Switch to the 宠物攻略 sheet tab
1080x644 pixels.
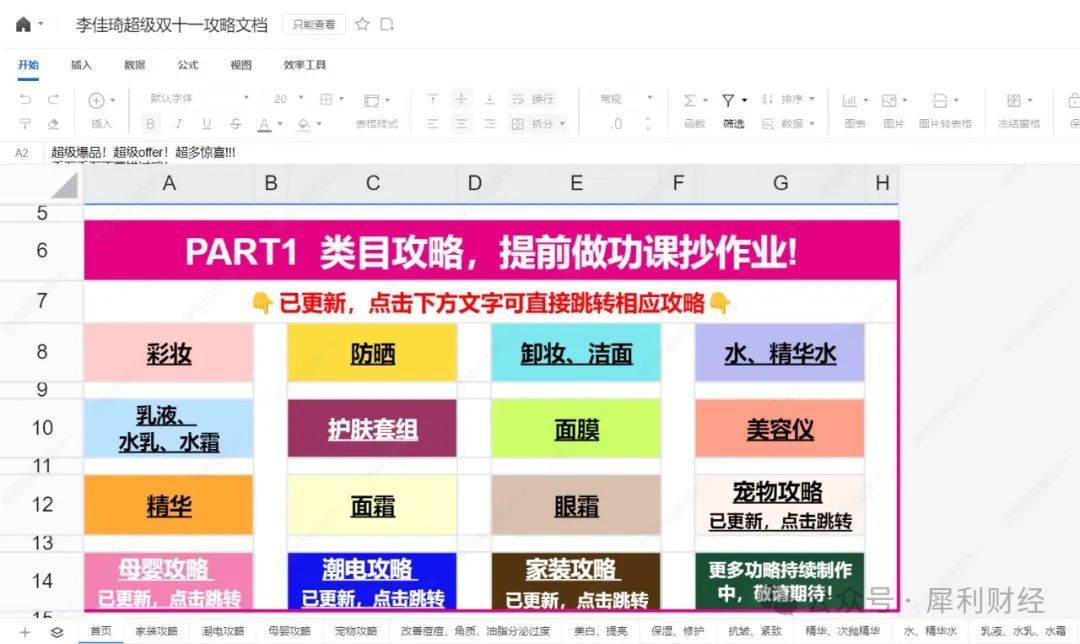pos(356,631)
